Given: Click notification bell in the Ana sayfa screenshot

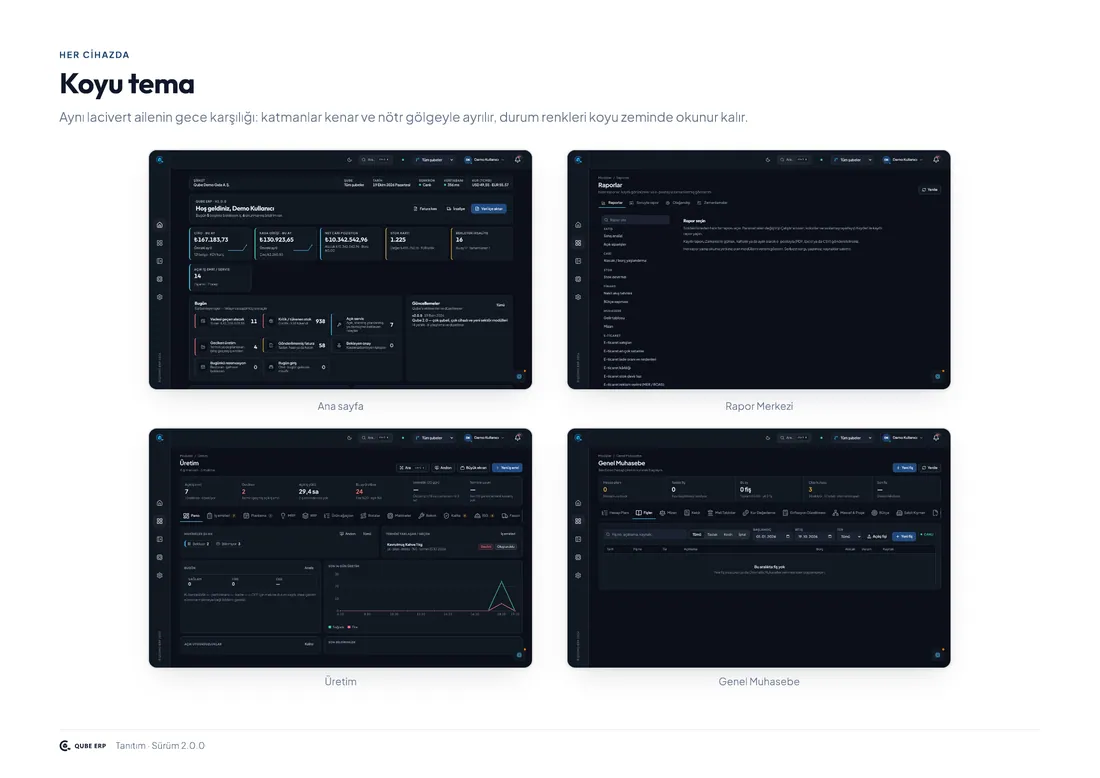Looking at the screenshot, I should coord(518,160).
